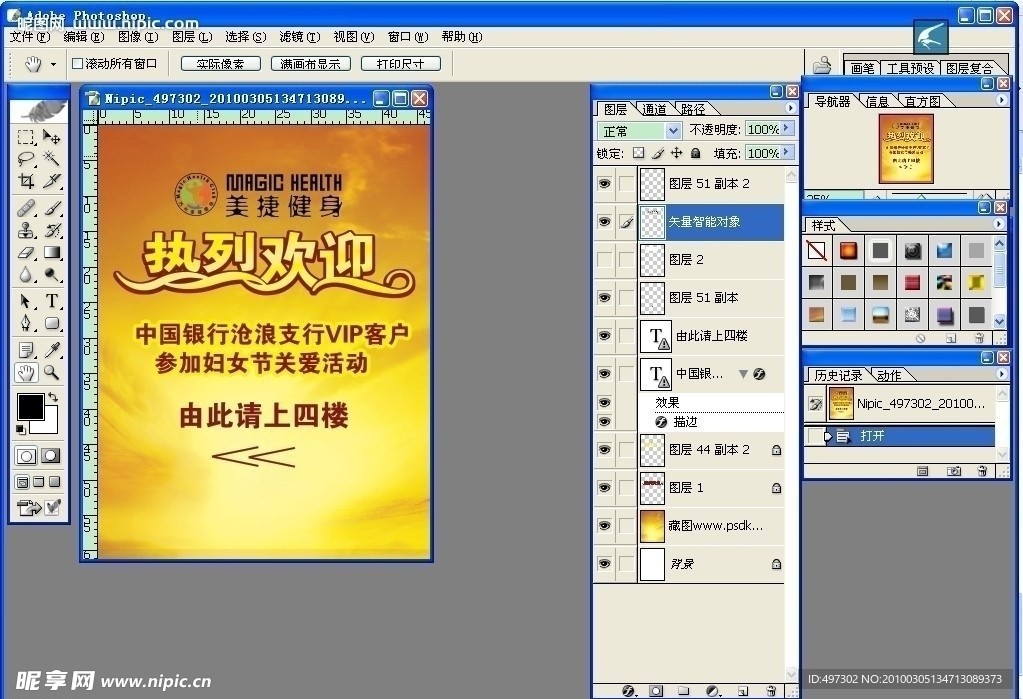
Task: Select the Crop tool
Action: pos(26,181)
